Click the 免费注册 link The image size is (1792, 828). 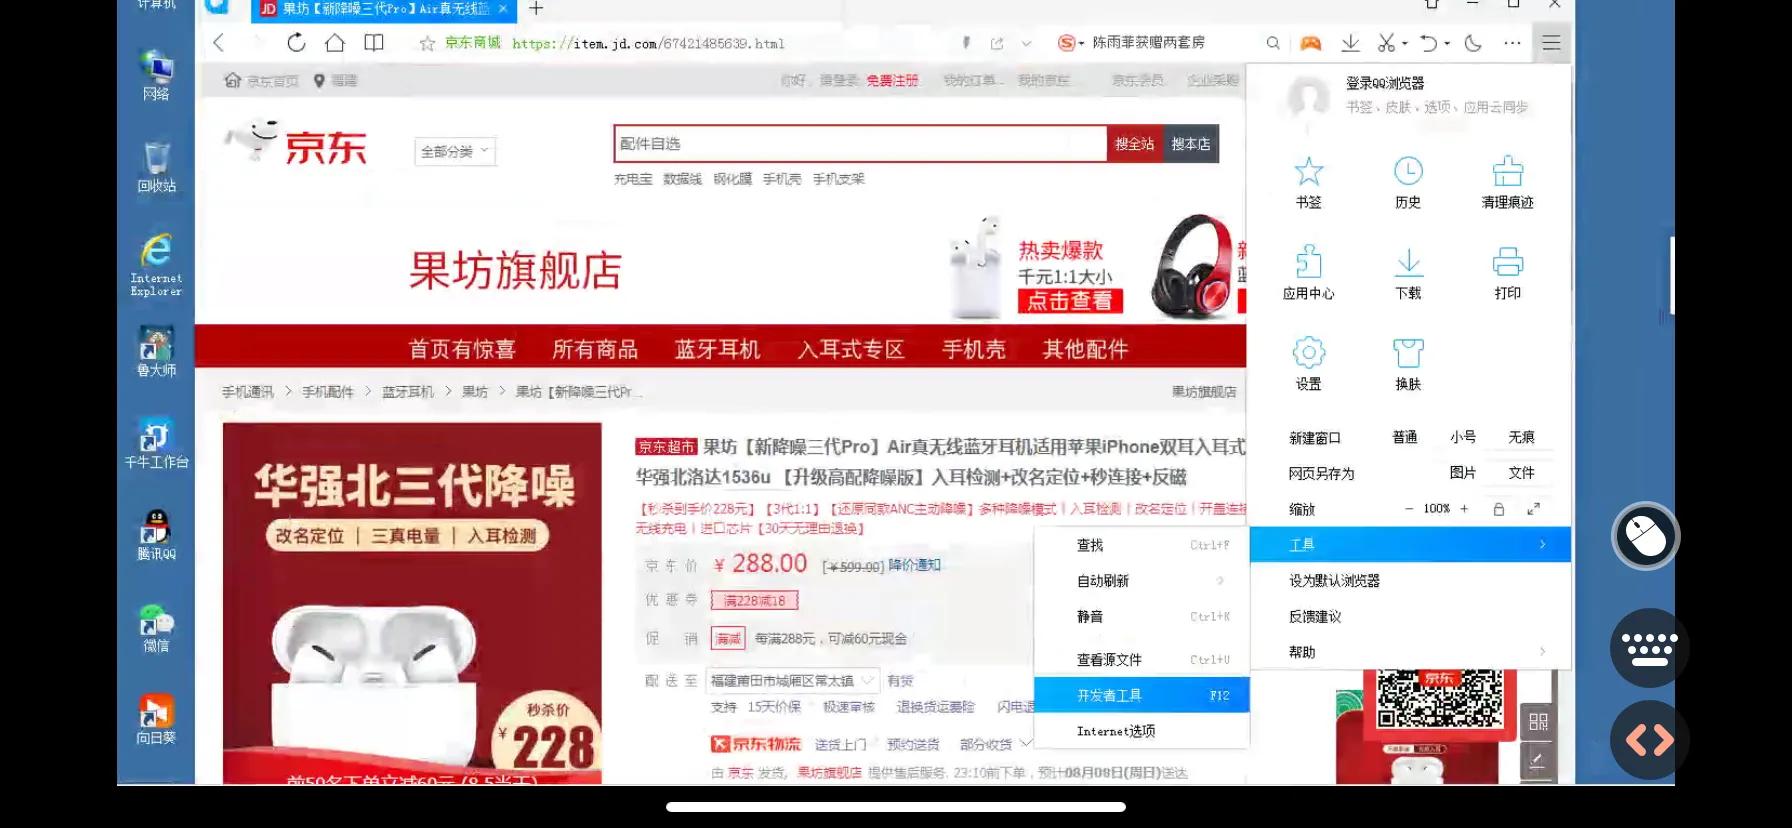892,80
